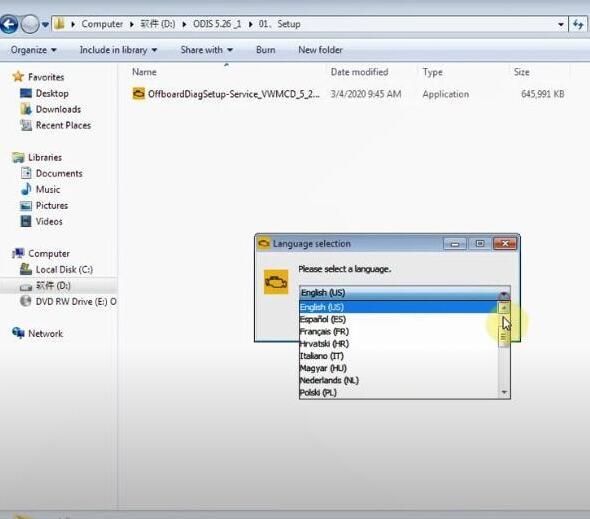590x519 pixels.
Task: Select Computer in the address breadcrumb
Action: pyautogui.click(x=102, y=24)
